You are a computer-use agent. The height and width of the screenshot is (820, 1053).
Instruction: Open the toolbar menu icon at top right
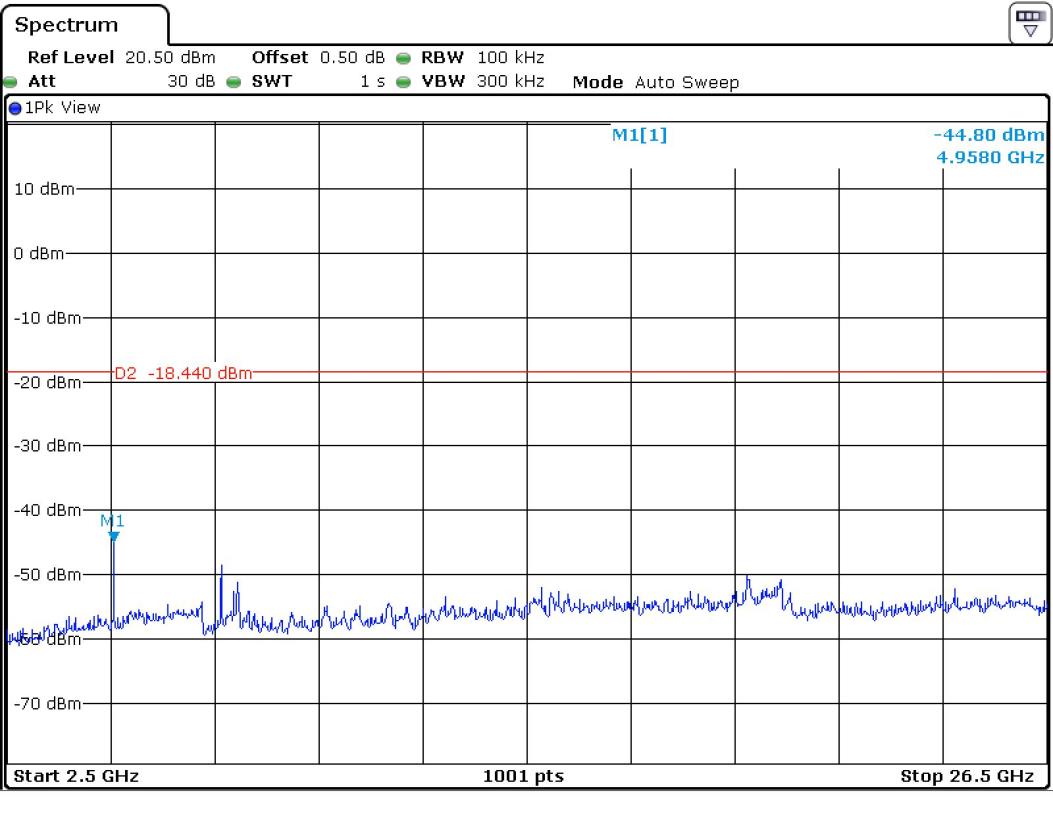(x=1029, y=24)
